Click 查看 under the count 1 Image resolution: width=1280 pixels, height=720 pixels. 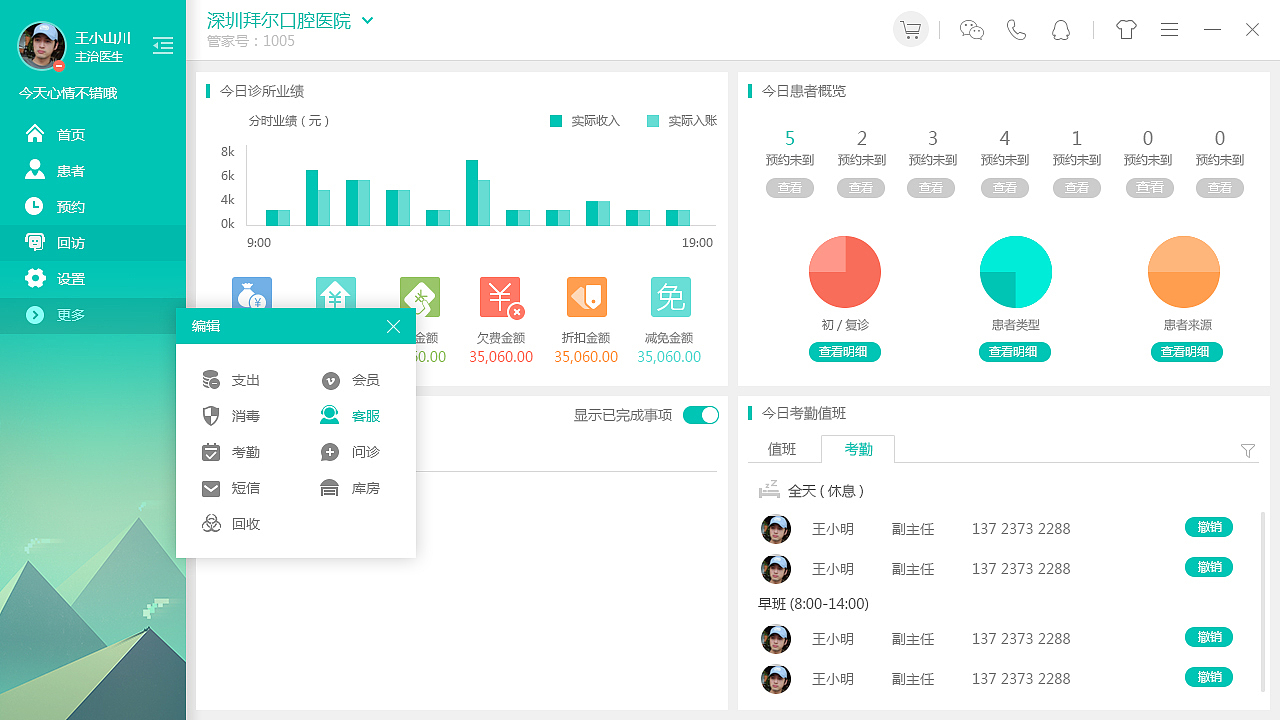pyautogui.click(x=1077, y=188)
